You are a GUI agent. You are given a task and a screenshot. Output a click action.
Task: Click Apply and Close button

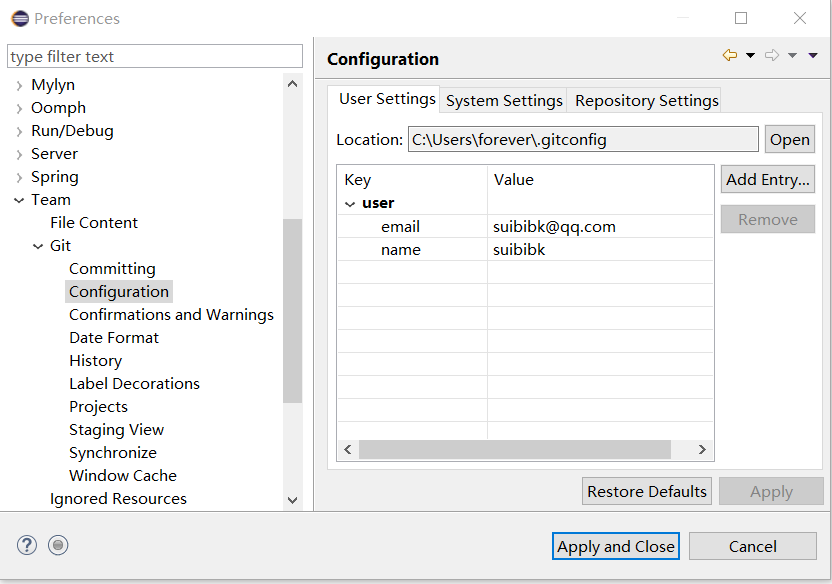point(616,546)
